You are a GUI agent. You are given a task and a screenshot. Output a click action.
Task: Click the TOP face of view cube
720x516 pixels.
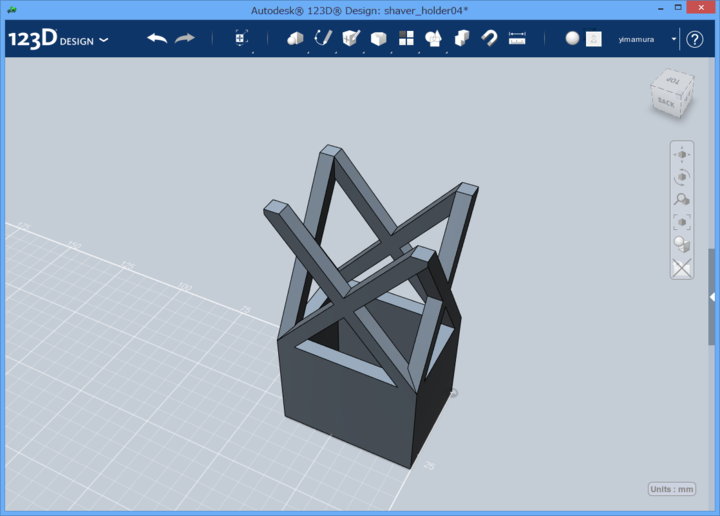coord(672,81)
